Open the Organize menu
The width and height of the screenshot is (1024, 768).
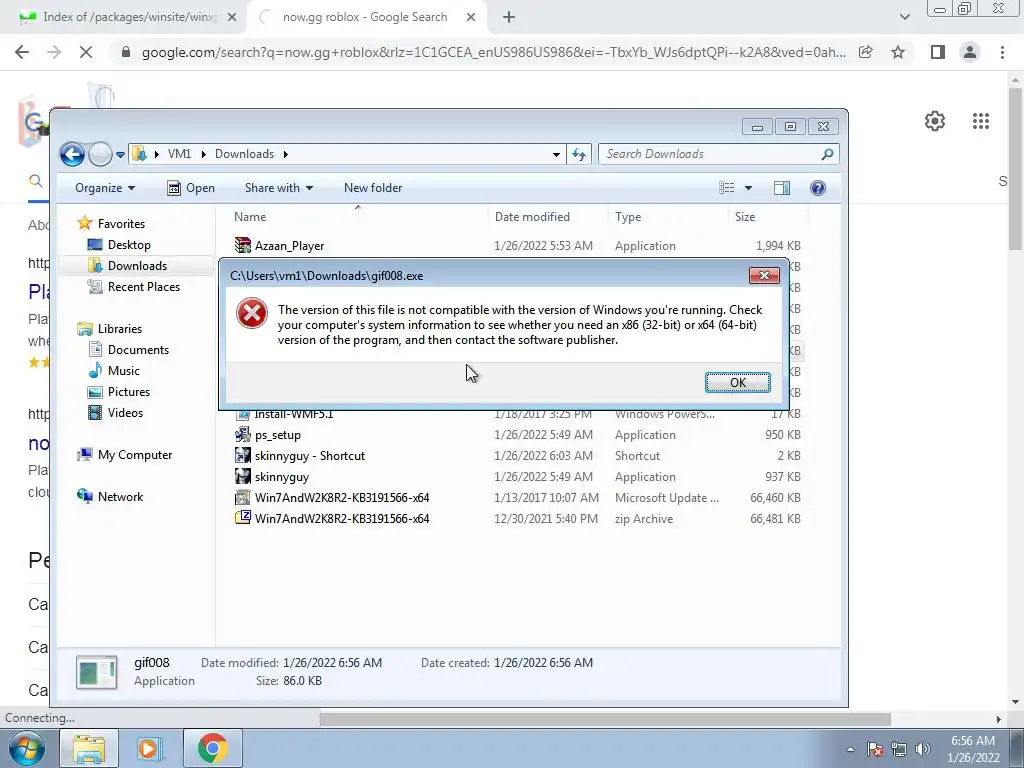(x=104, y=188)
